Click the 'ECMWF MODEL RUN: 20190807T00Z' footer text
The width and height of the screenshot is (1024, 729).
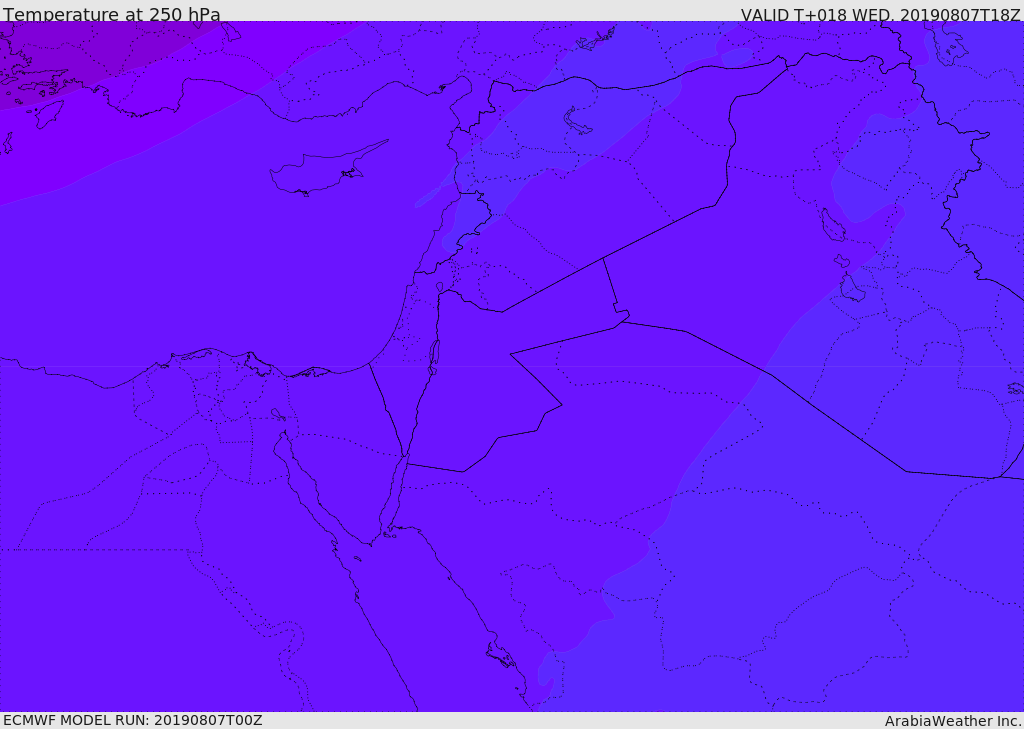133,721
